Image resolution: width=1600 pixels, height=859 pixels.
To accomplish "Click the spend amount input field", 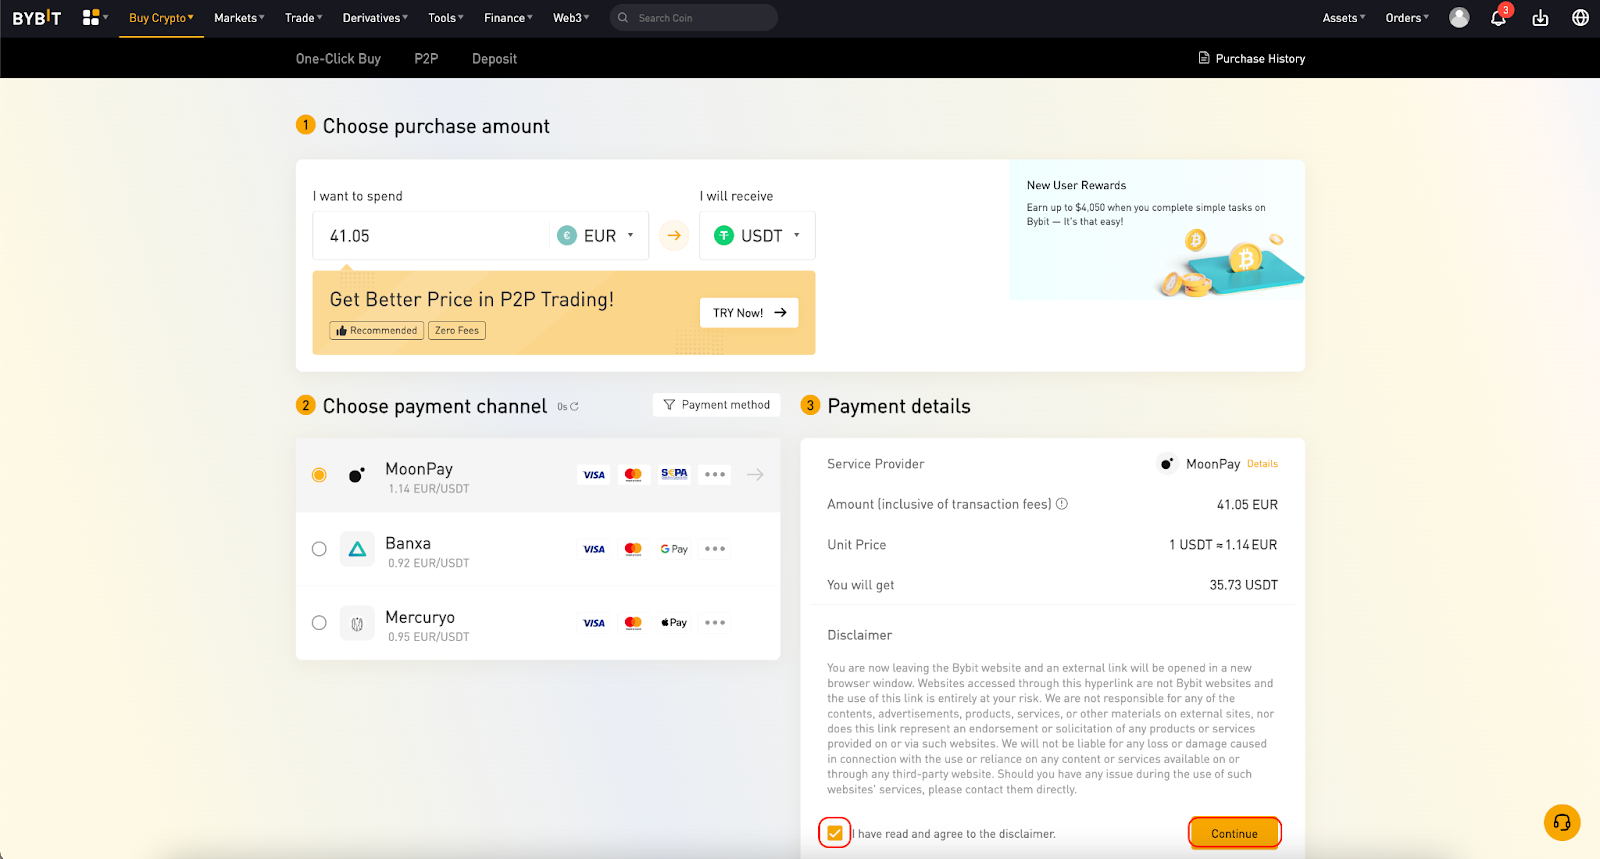I will (x=431, y=236).
